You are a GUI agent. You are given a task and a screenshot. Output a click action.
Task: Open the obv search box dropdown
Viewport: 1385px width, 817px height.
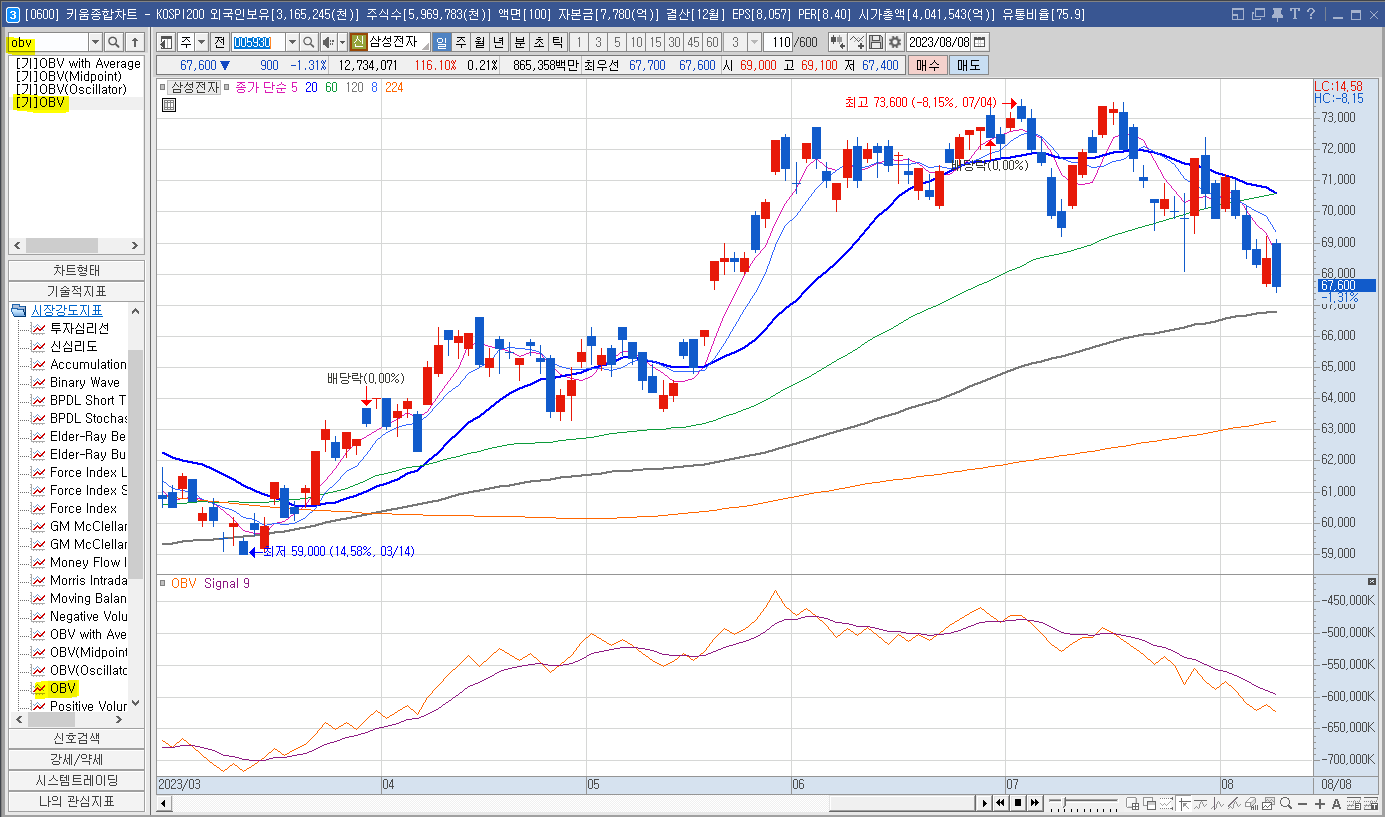pyautogui.click(x=96, y=42)
